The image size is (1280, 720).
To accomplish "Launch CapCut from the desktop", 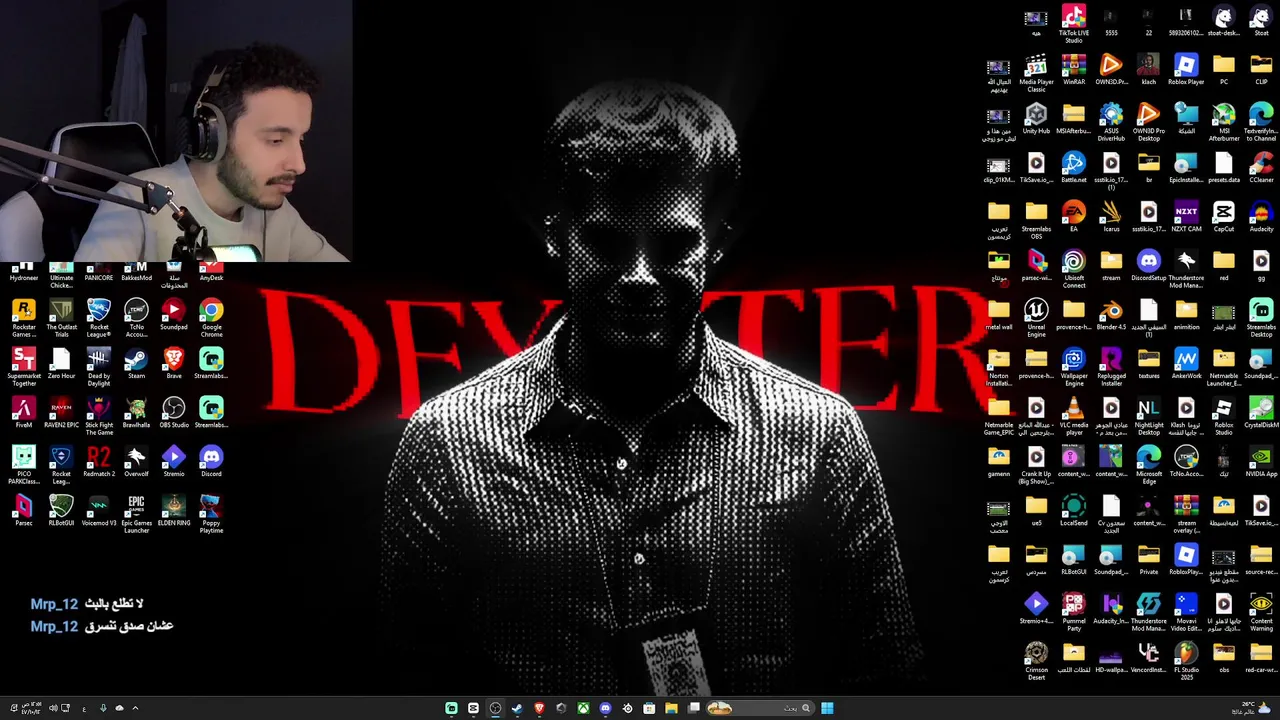I will (1224, 216).
